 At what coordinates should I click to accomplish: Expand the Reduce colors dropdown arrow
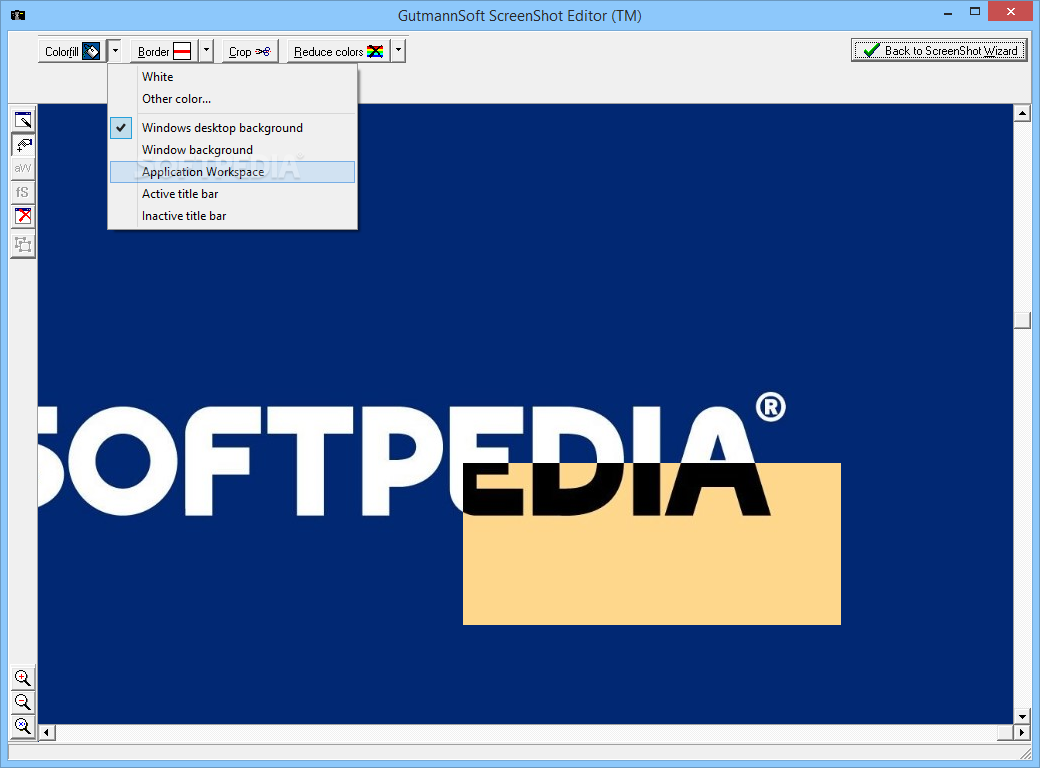pos(398,51)
